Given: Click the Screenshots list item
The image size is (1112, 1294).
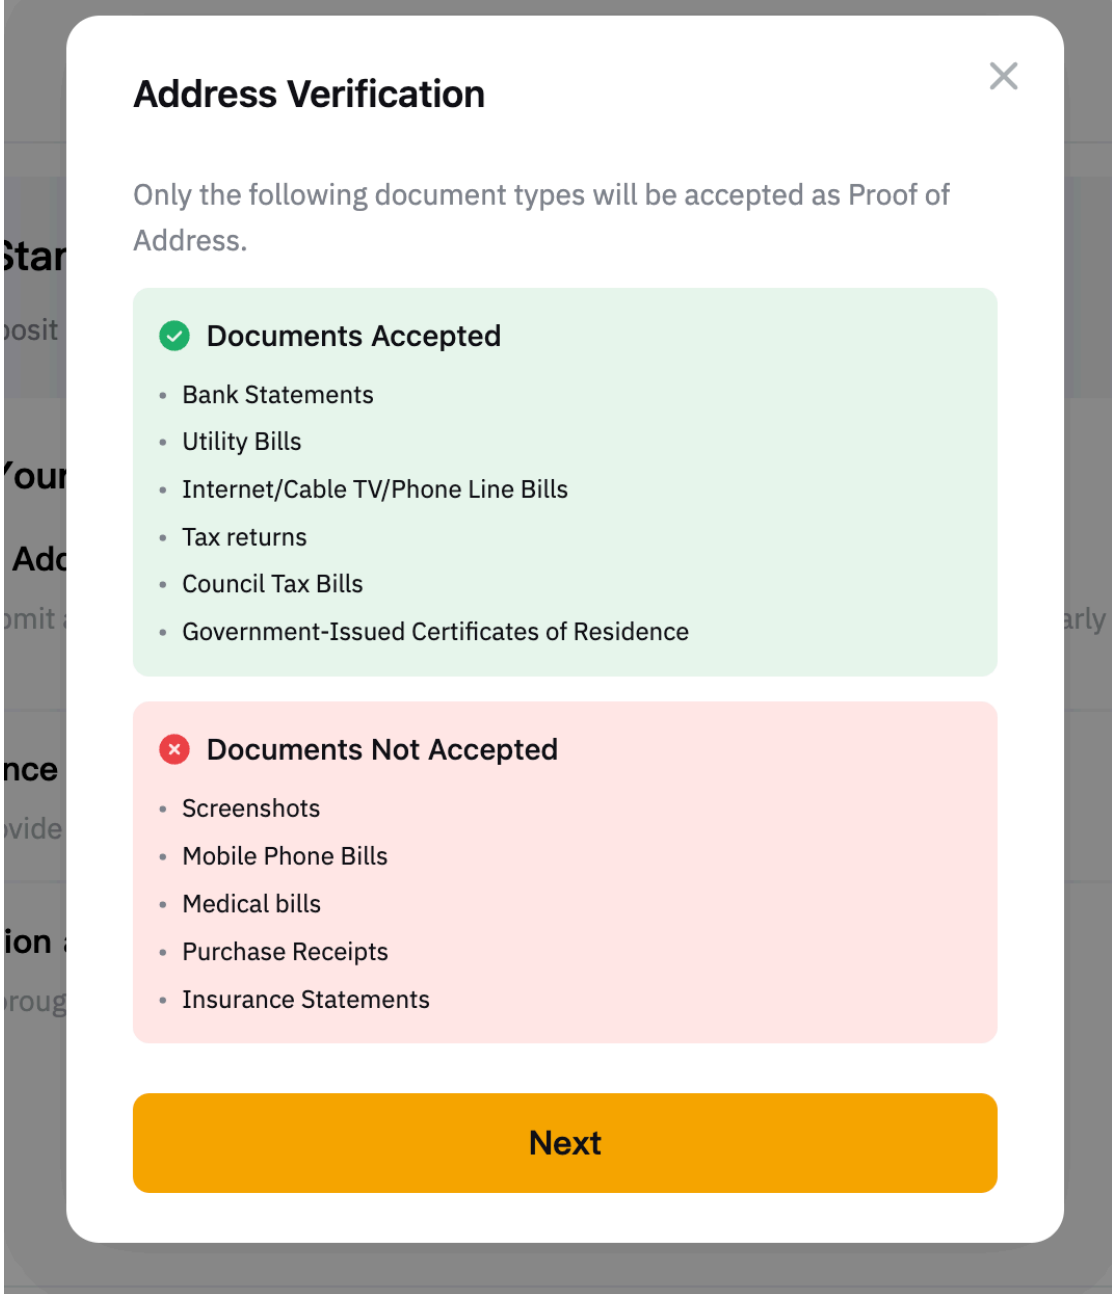Looking at the screenshot, I should point(251,808).
